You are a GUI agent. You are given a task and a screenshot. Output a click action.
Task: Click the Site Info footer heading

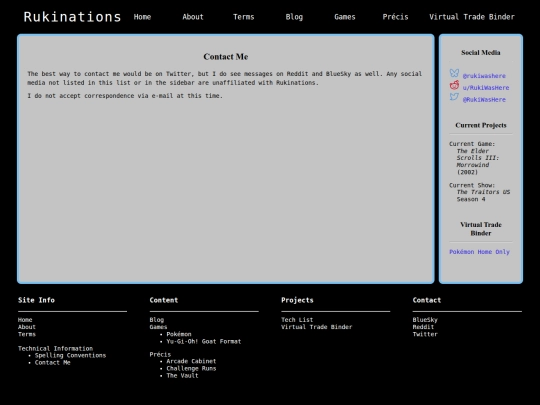pos(36,300)
